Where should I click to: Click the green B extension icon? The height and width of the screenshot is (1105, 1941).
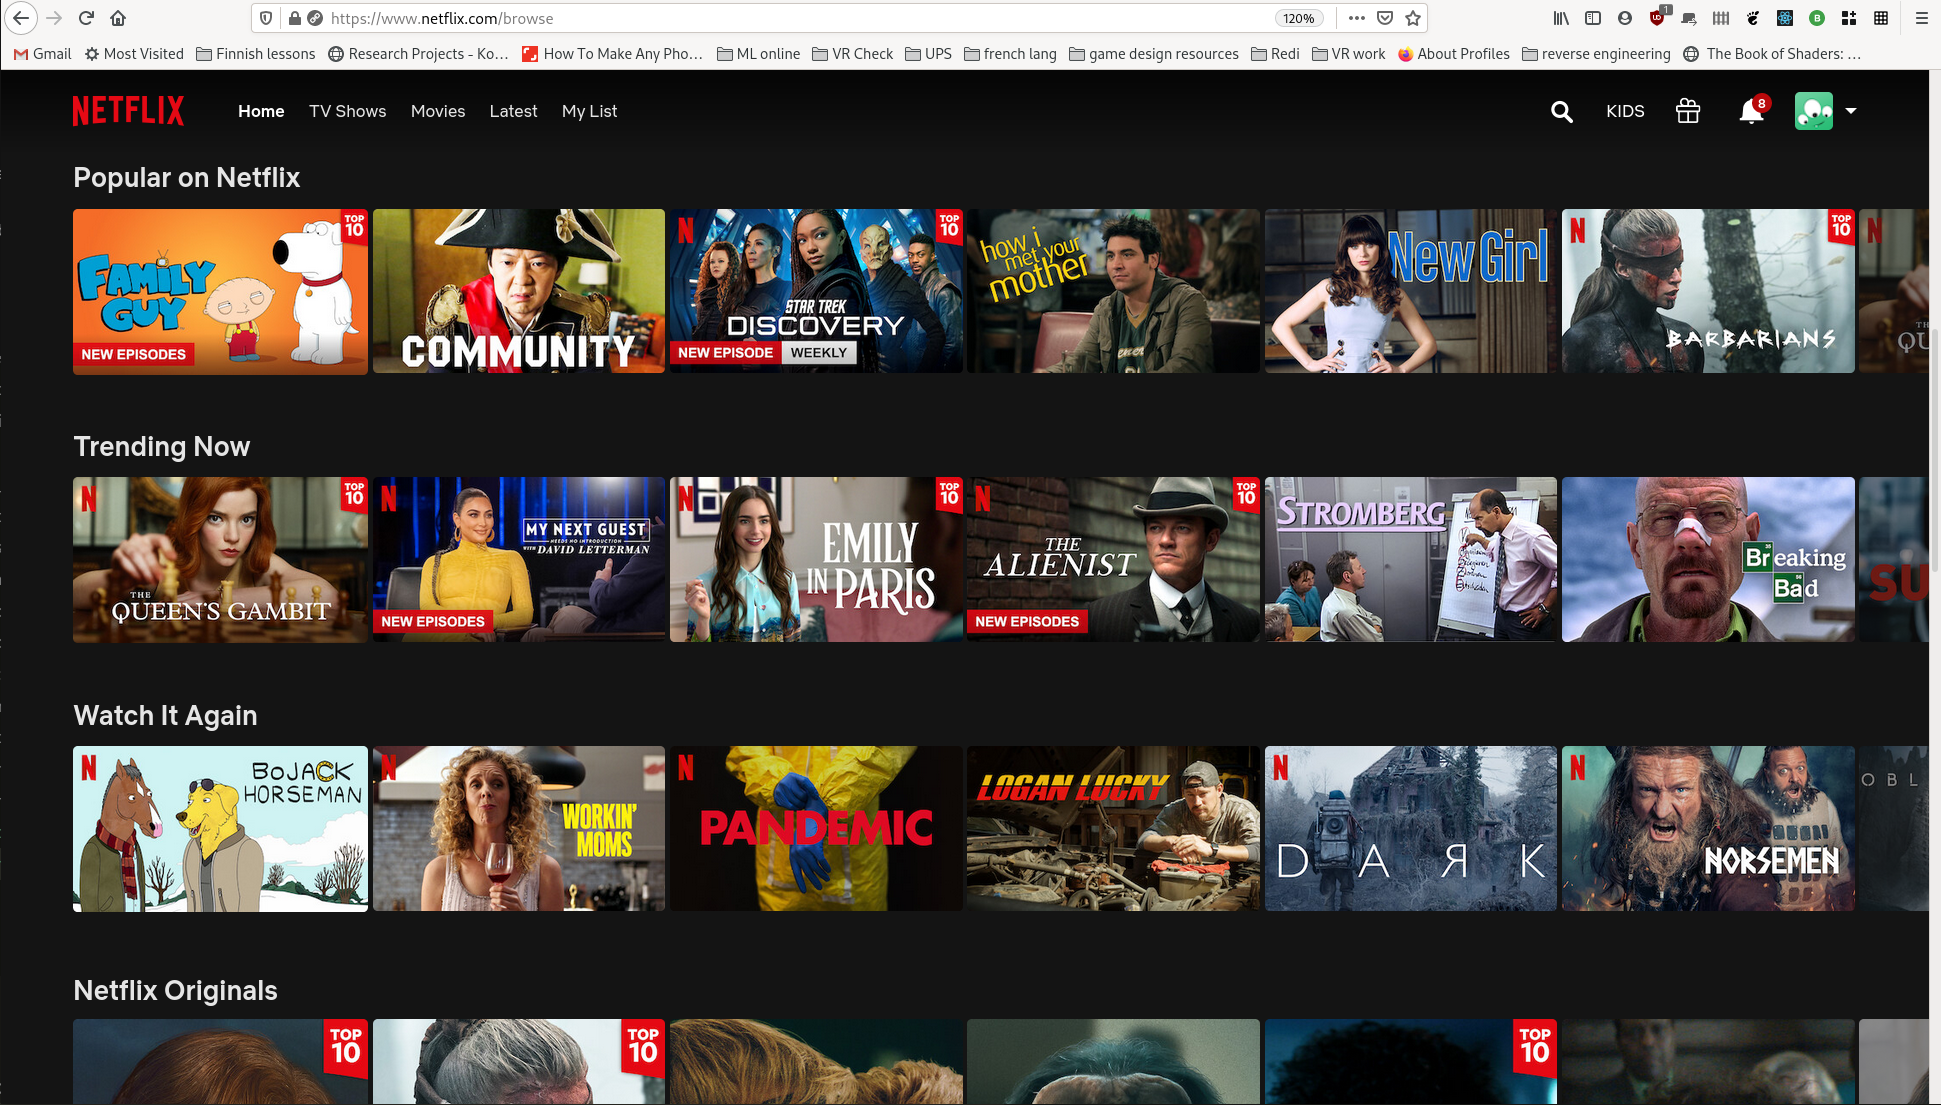click(x=1817, y=18)
